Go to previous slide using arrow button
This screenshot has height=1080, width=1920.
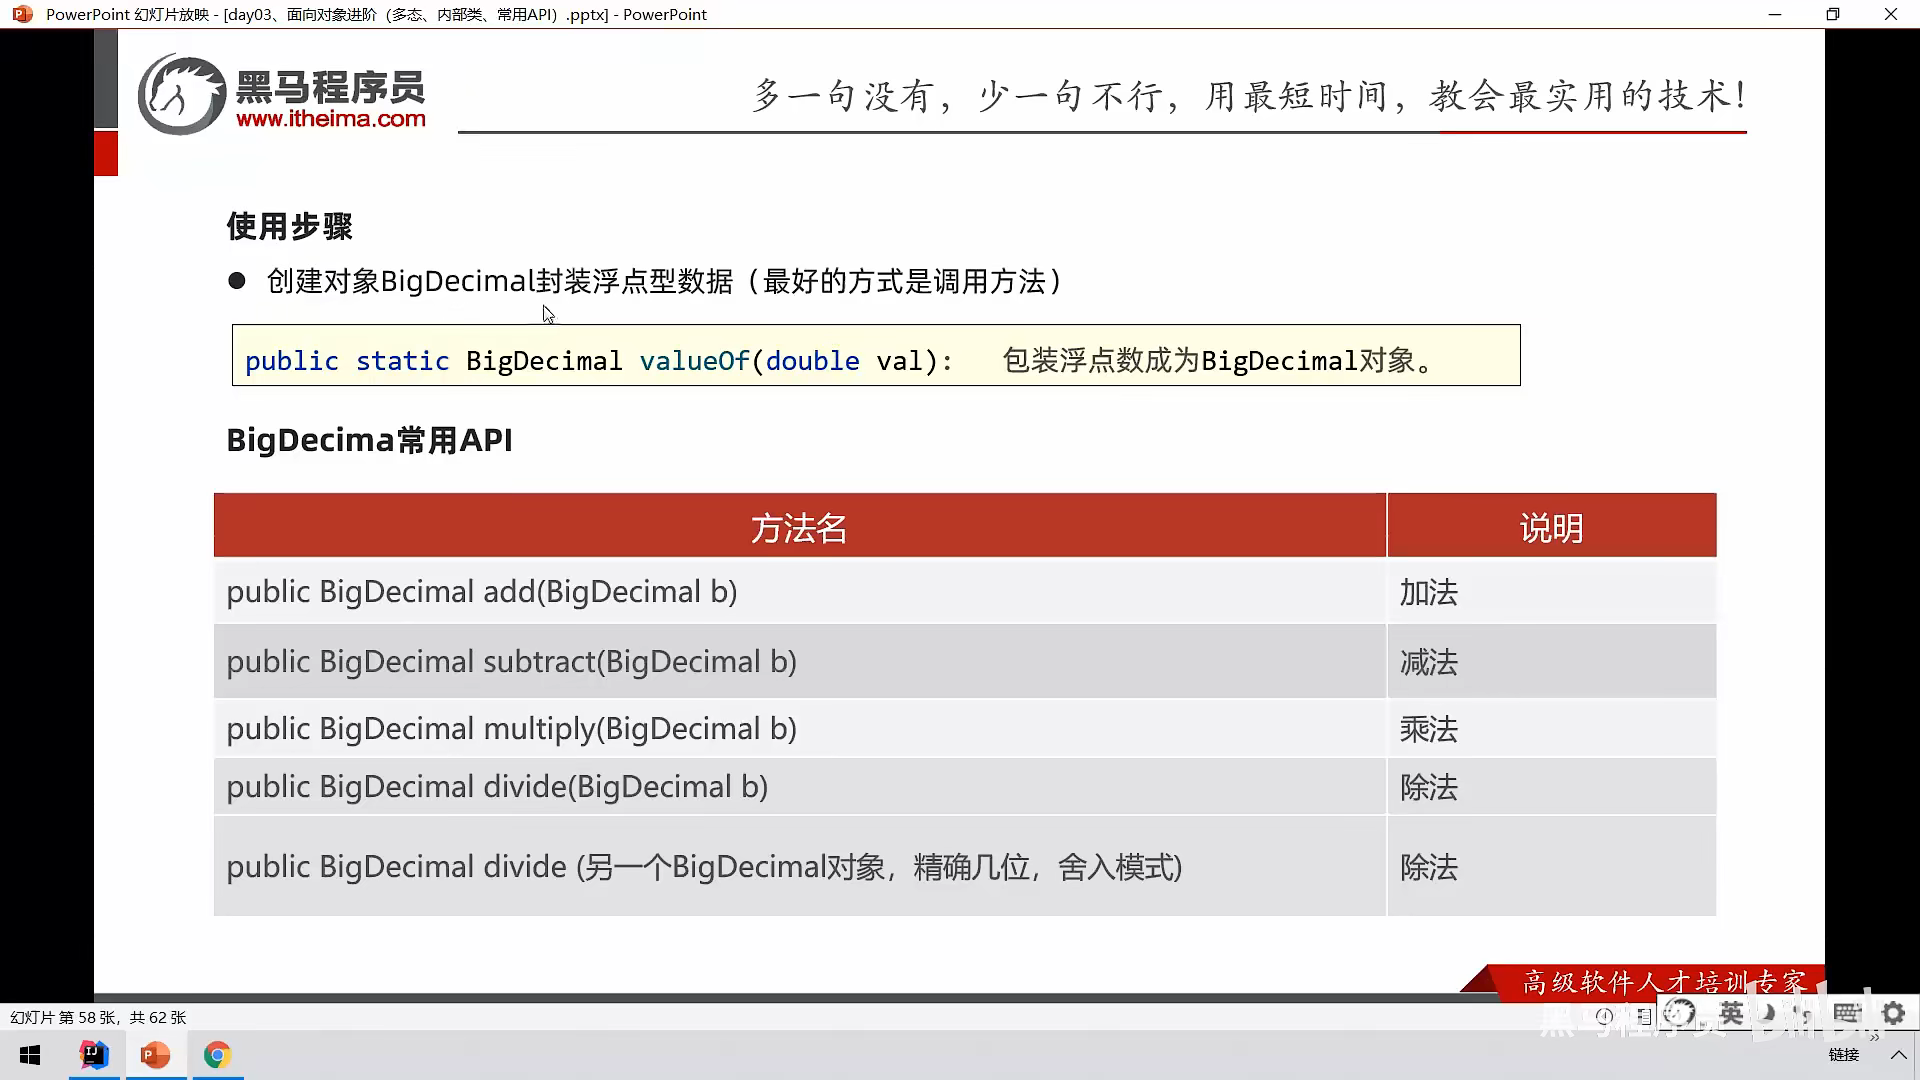pyautogui.click(x=1604, y=1016)
